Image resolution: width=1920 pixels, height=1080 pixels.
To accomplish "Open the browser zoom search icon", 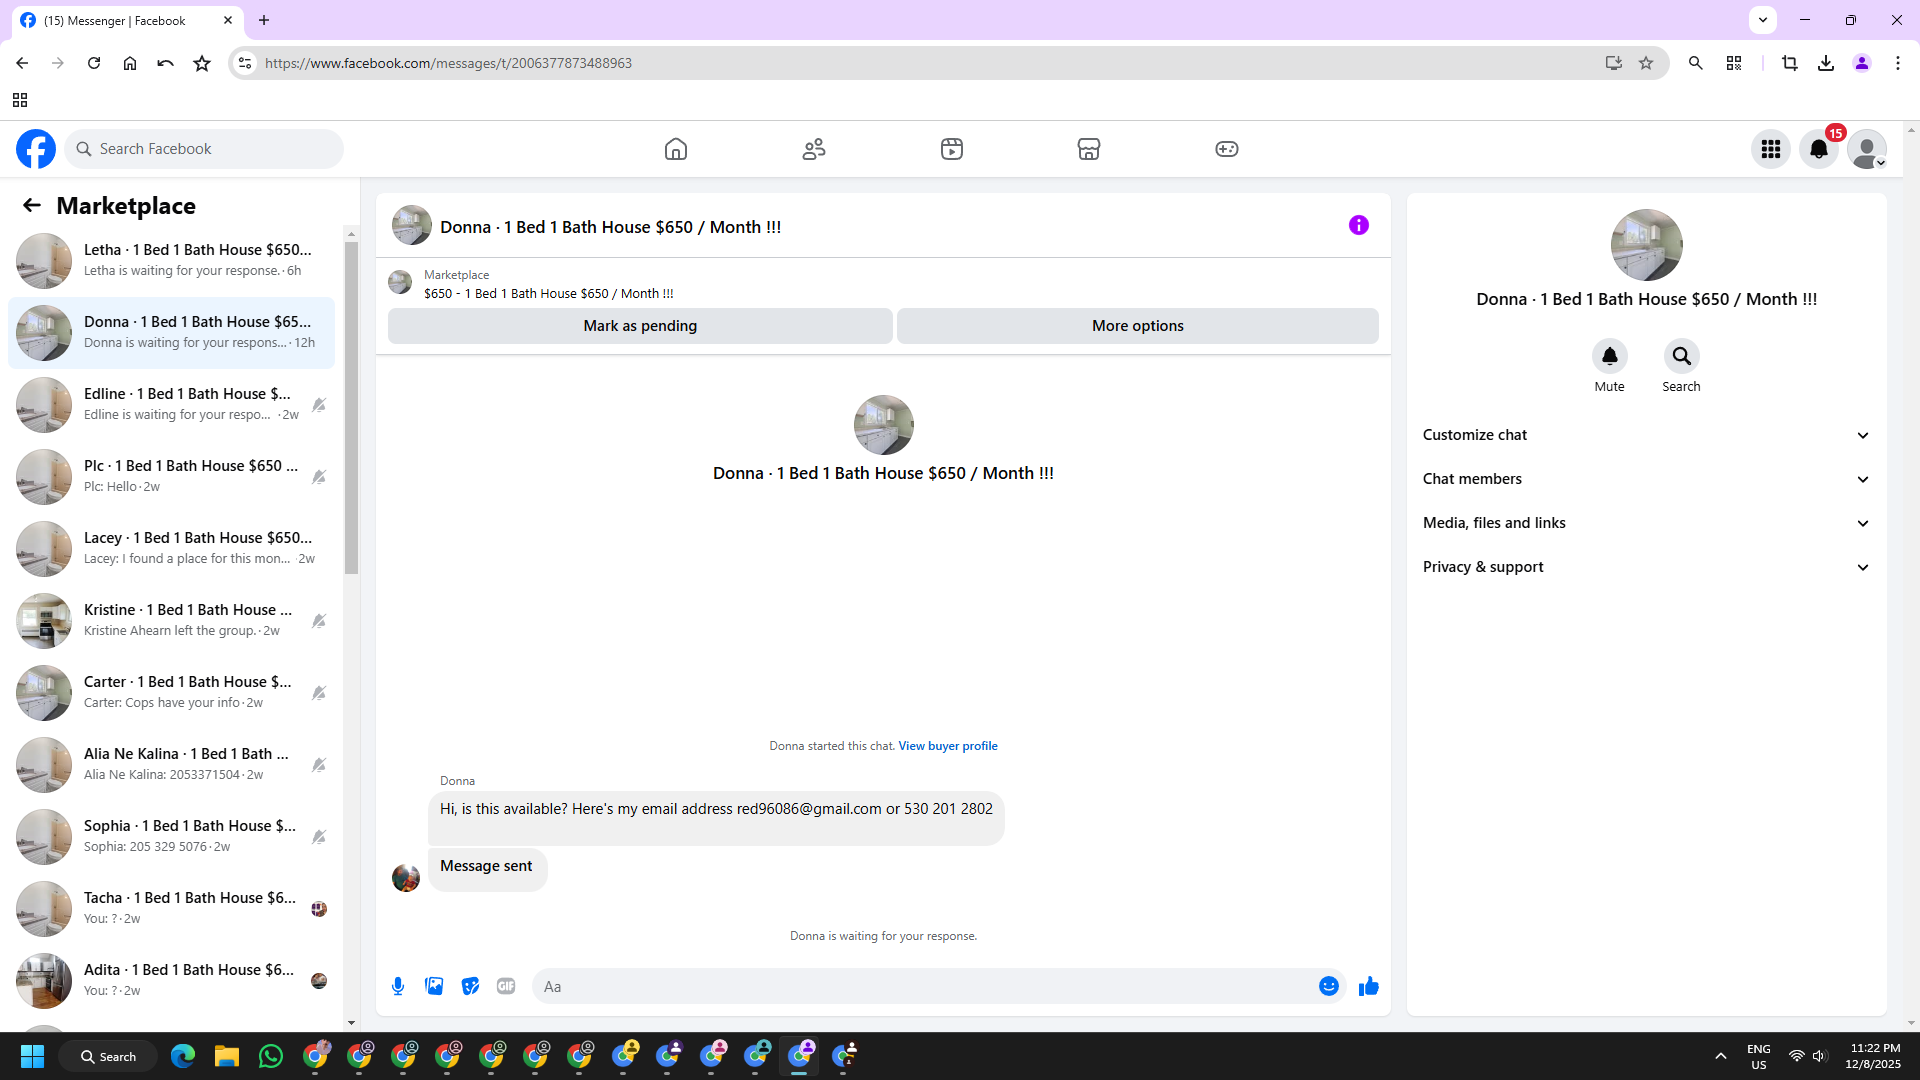I will click(x=1696, y=63).
